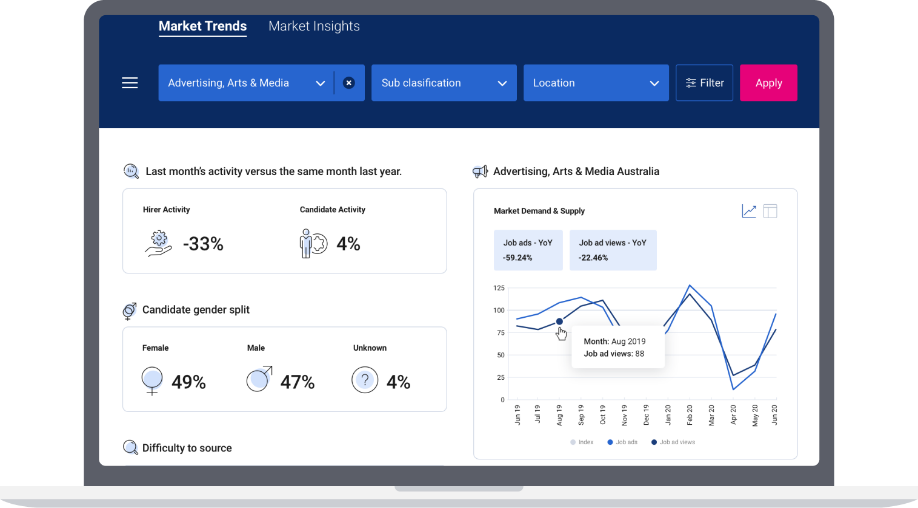Viewport: 918px width, 508px height.
Task: Switch to line chart view icon
Action: pos(749,211)
